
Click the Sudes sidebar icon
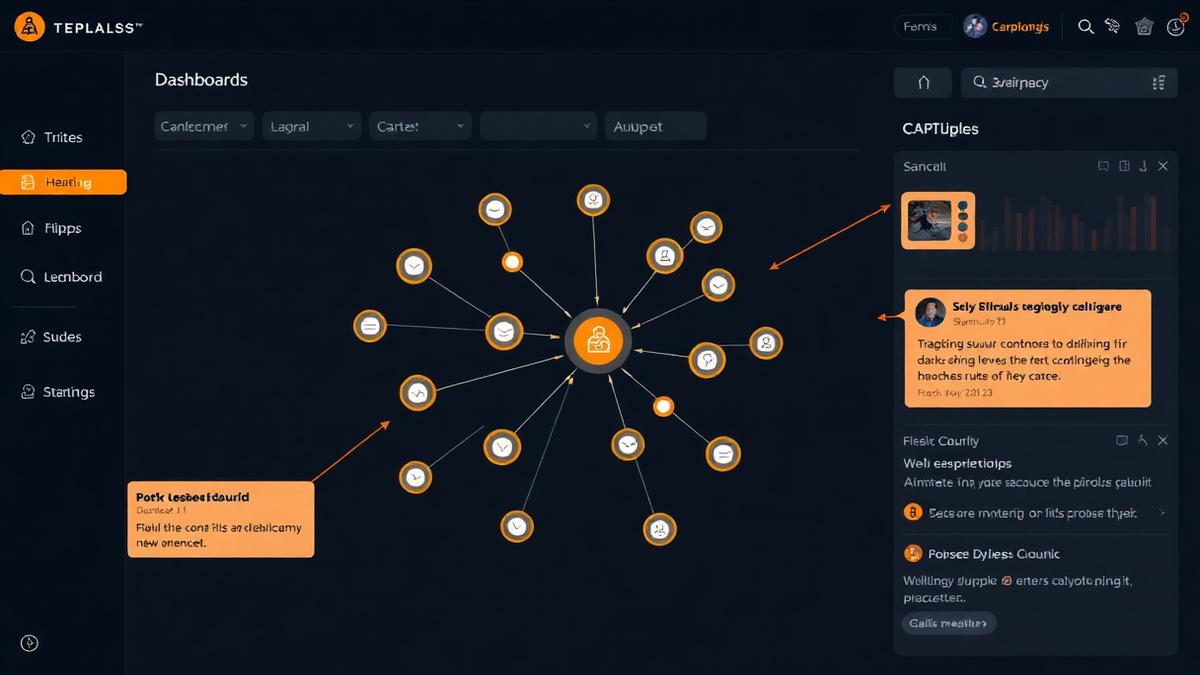coord(28,337)
